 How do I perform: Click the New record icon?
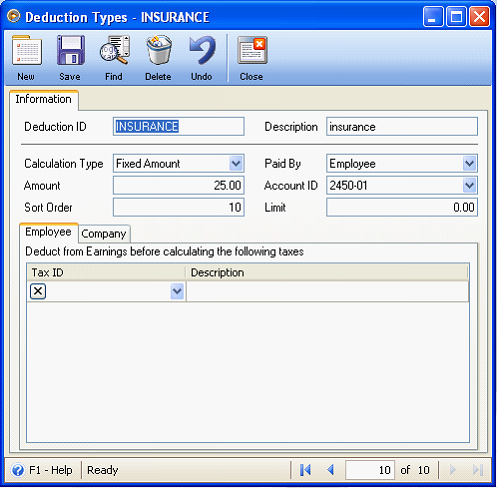tap(27, 51)
